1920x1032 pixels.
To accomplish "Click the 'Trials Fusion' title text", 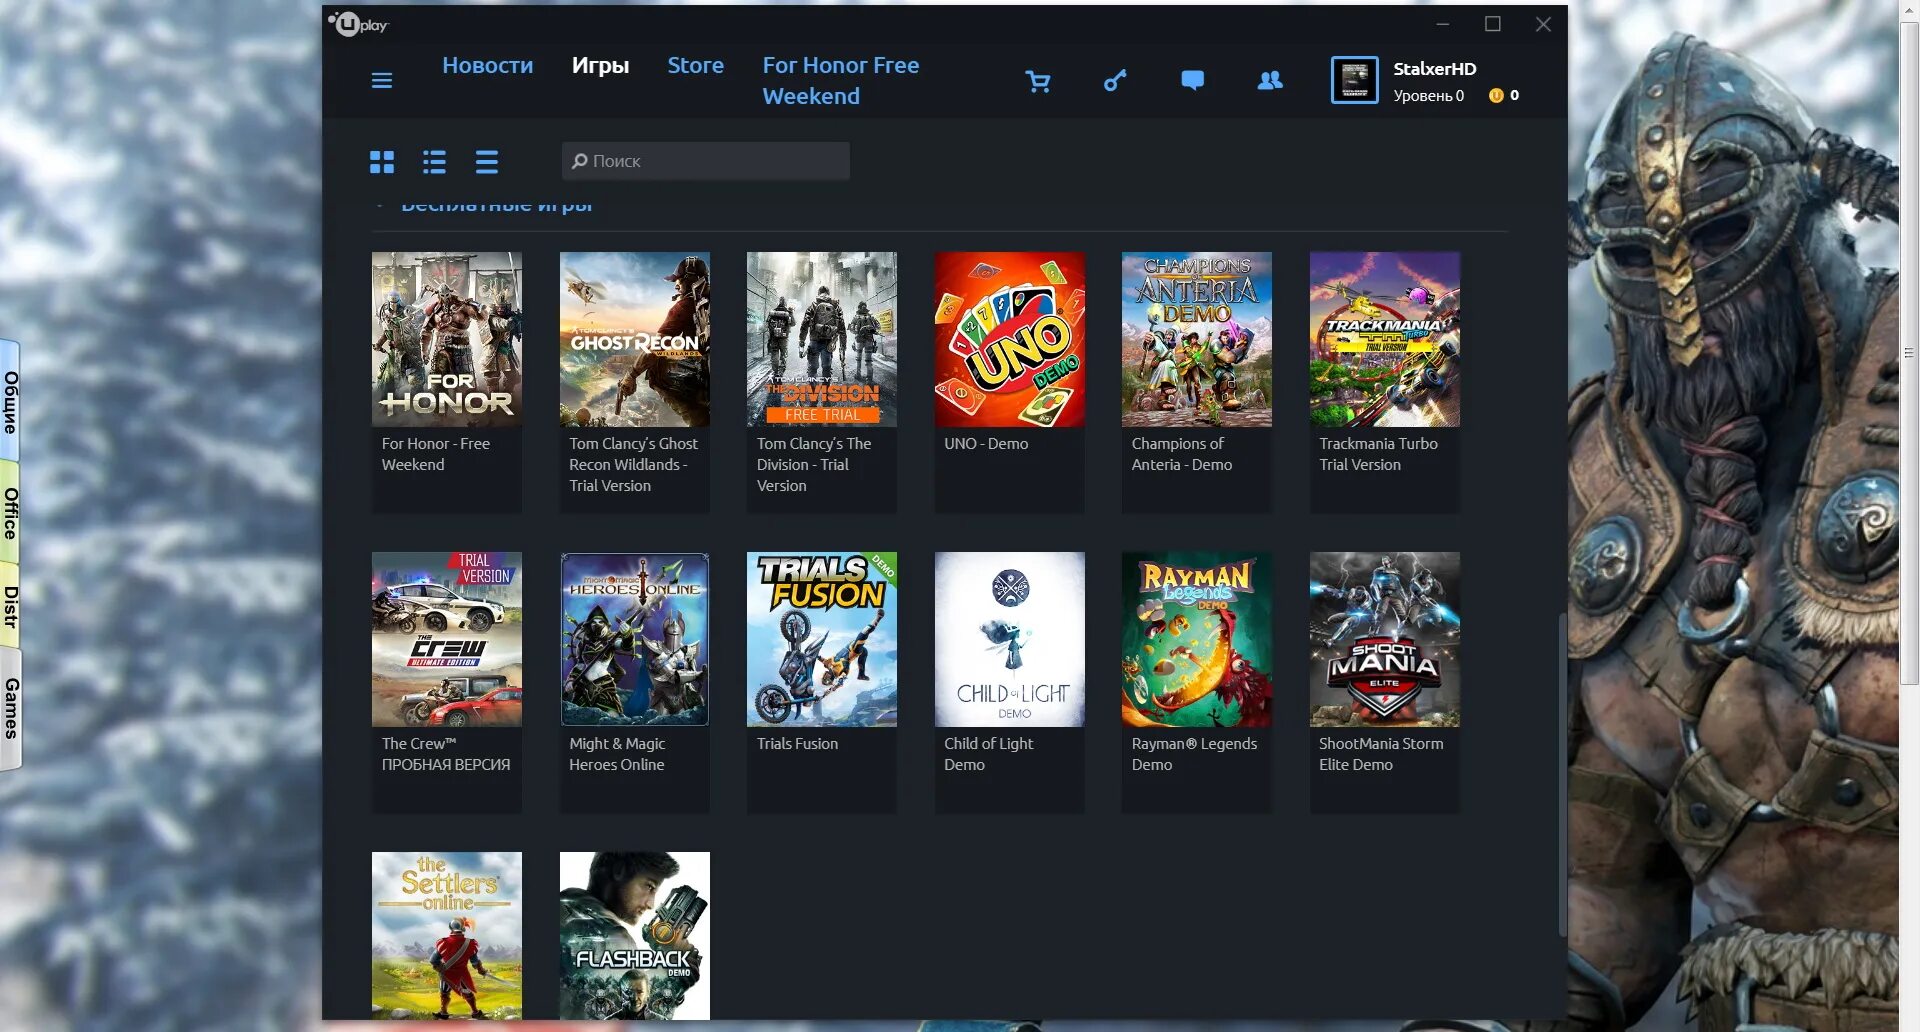I will 797,743.
